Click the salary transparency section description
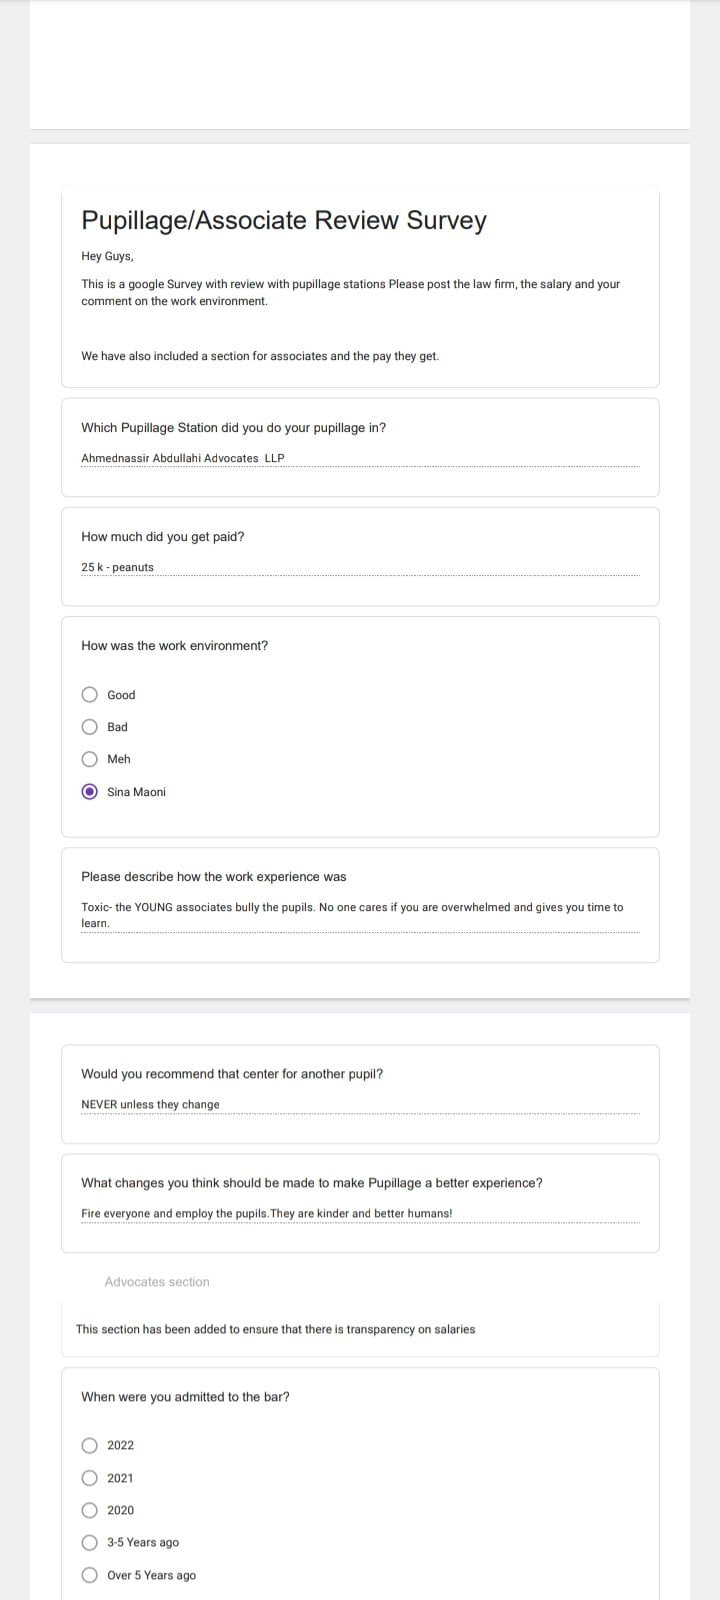 click(x=276, y=1329)
